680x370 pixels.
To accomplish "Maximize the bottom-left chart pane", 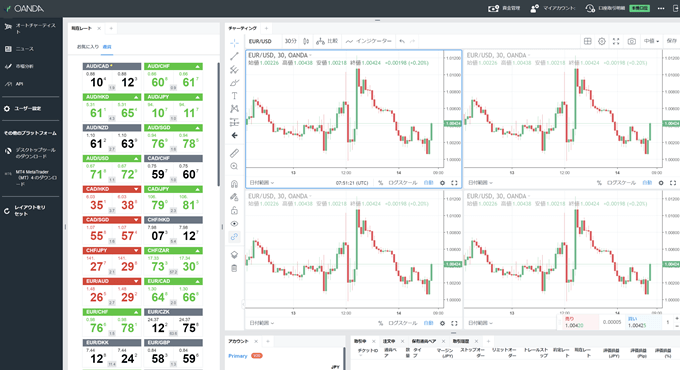I will click(x=454, y=323).
